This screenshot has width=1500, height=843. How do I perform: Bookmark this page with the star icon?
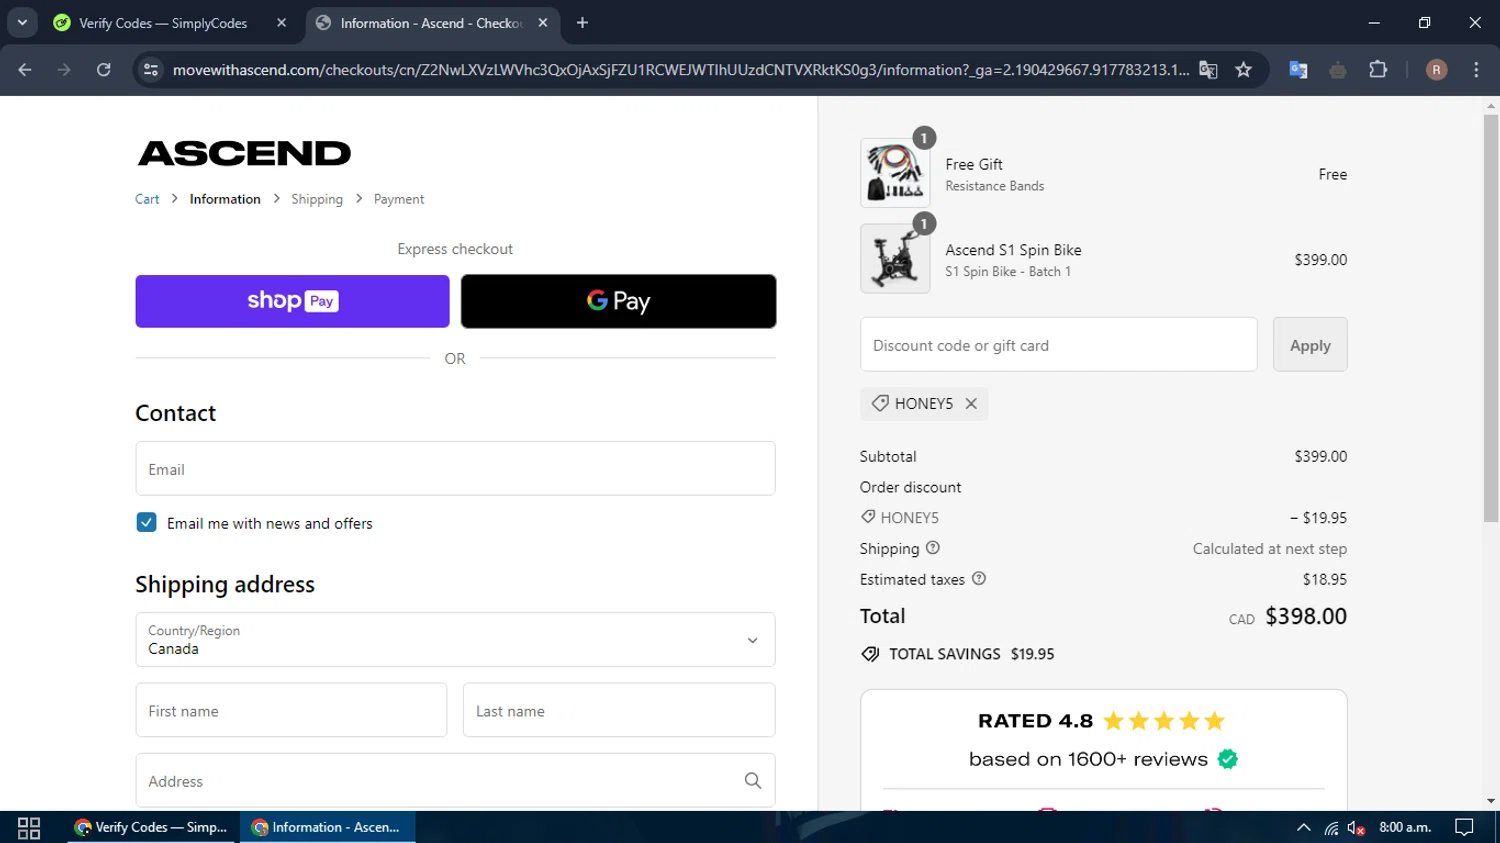point(1243,70)
